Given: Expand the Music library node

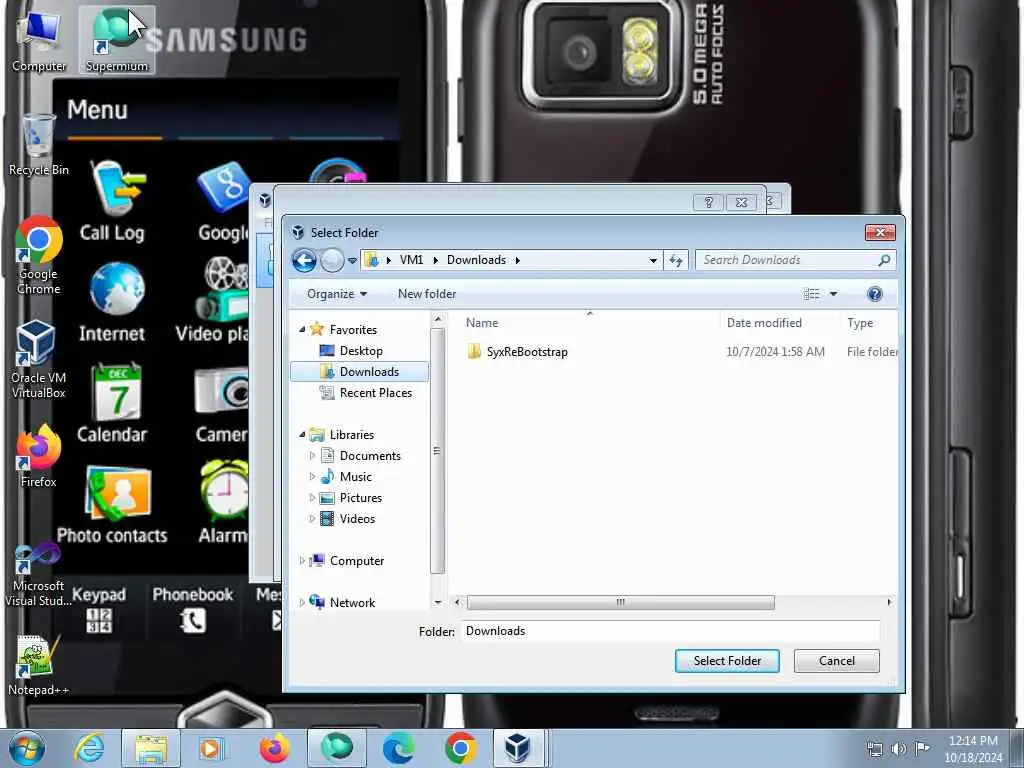Looking at the screenshot, I should tap(312, 477).
